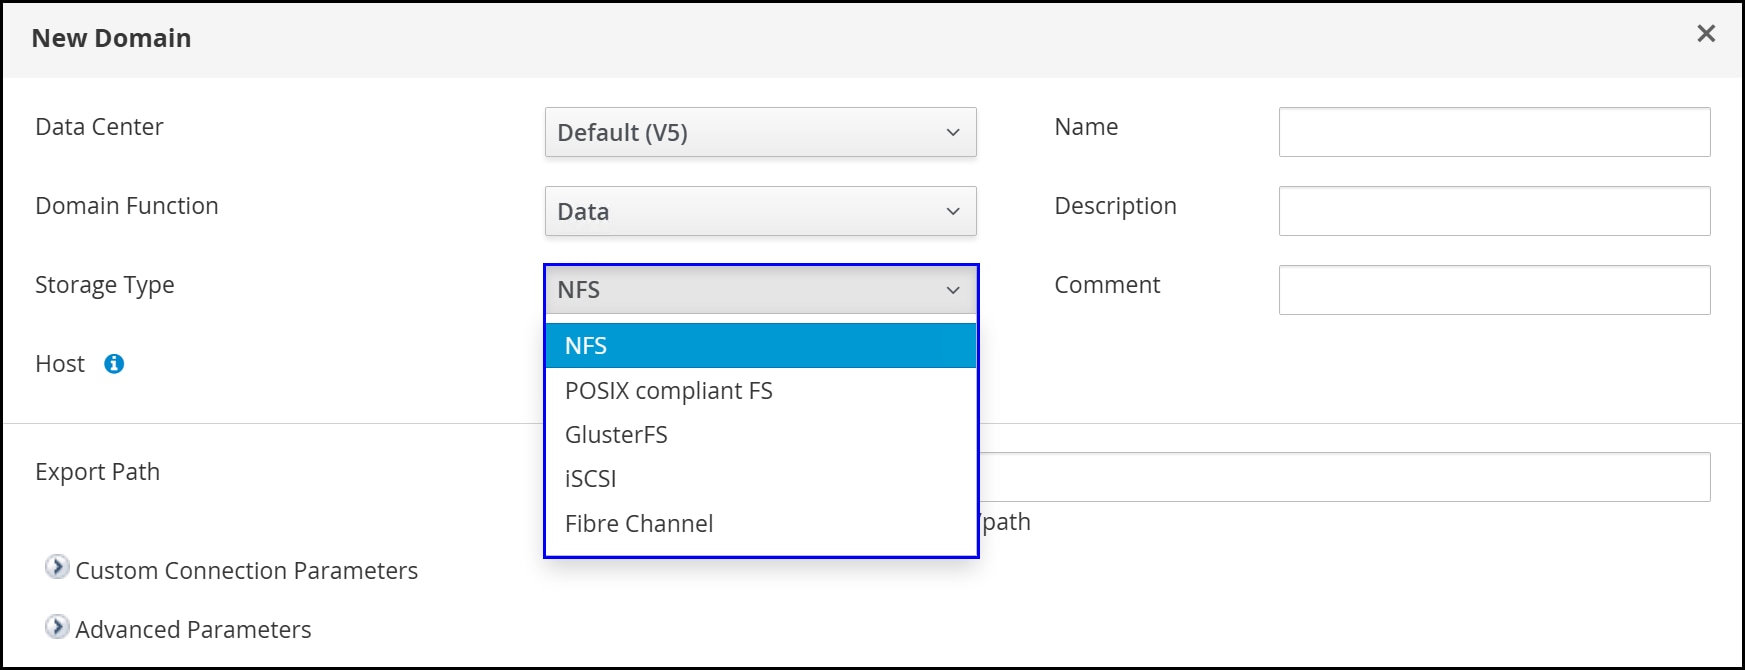1745x670 pixels.
Task: Click the Domain Function label
Action: tap(127, 206)
